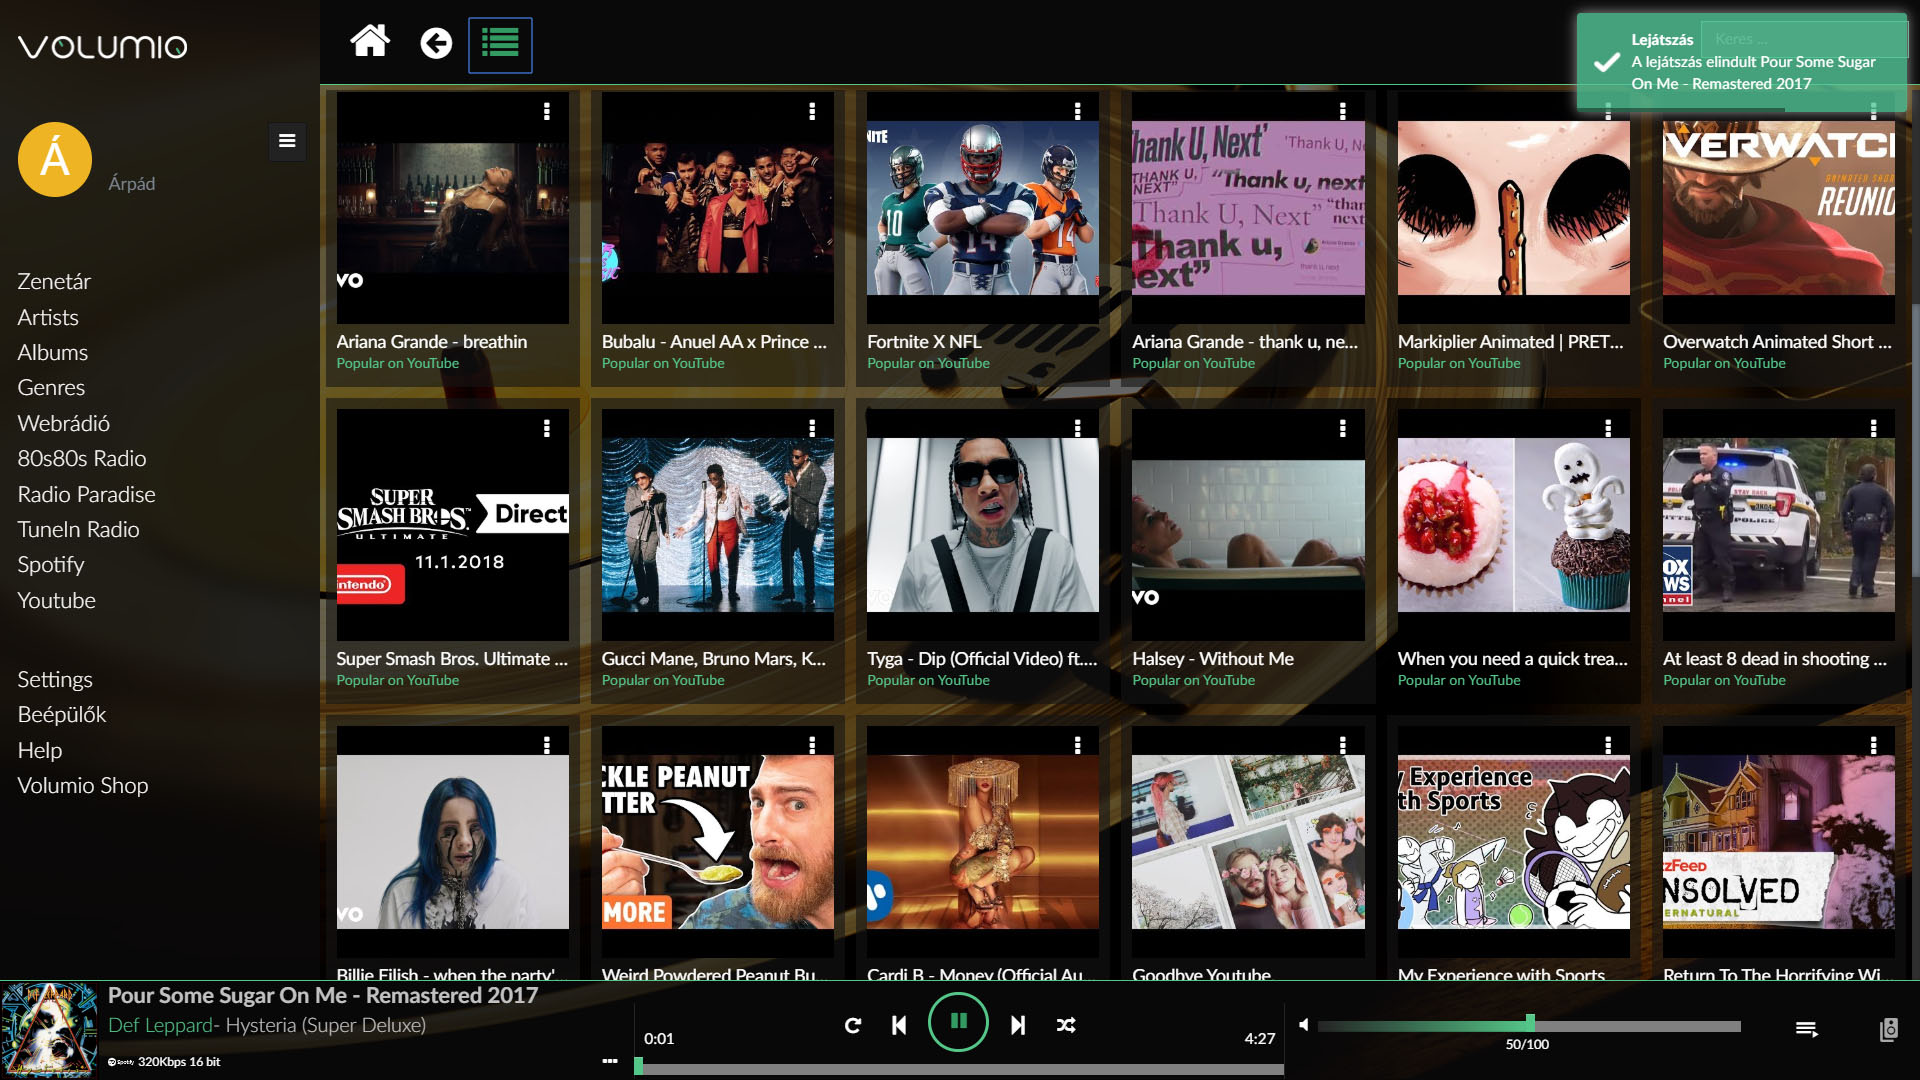Open options menu for Ariana Grande - thank u, next
Image resolution: width=1920 pixels, height=1080 pixels.
[x=1342, y=111]
